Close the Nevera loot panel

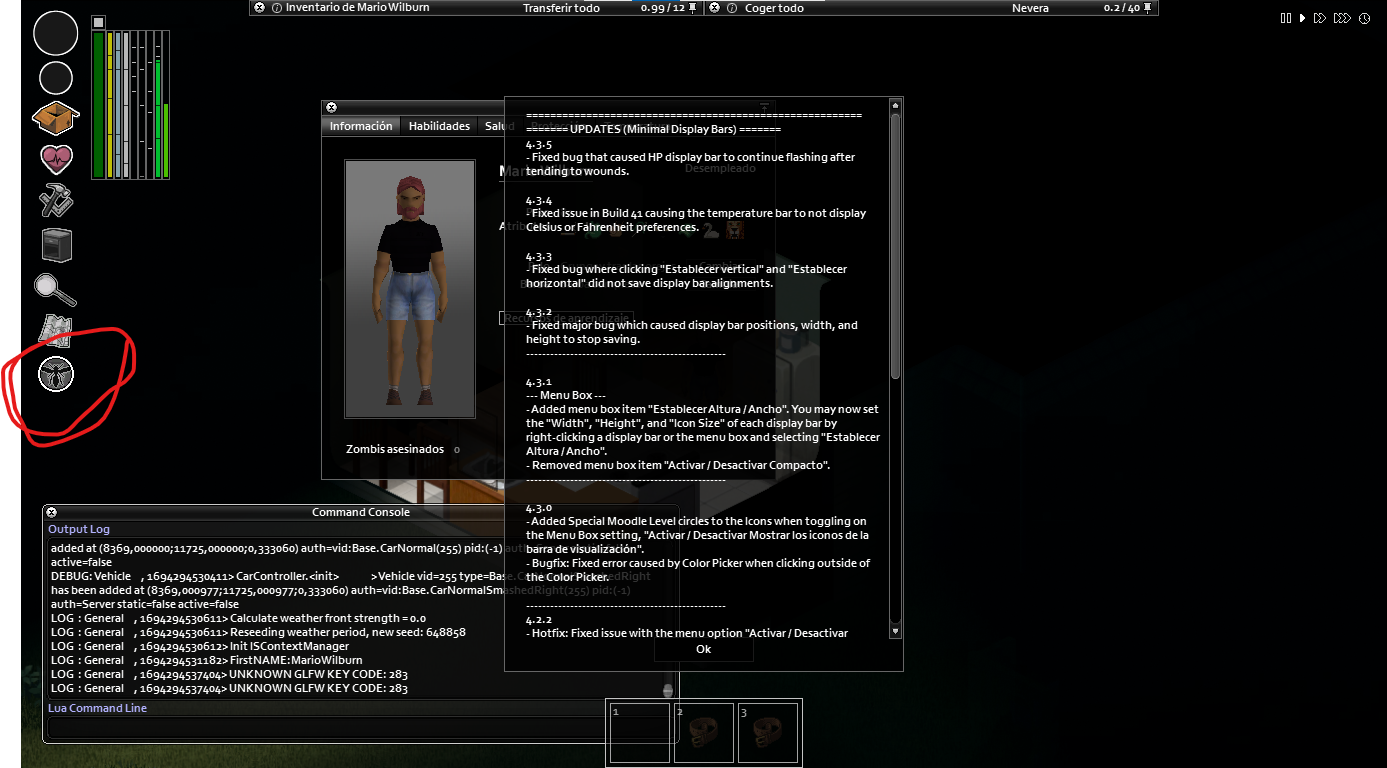pyautogui.click(x=714, y=8)
